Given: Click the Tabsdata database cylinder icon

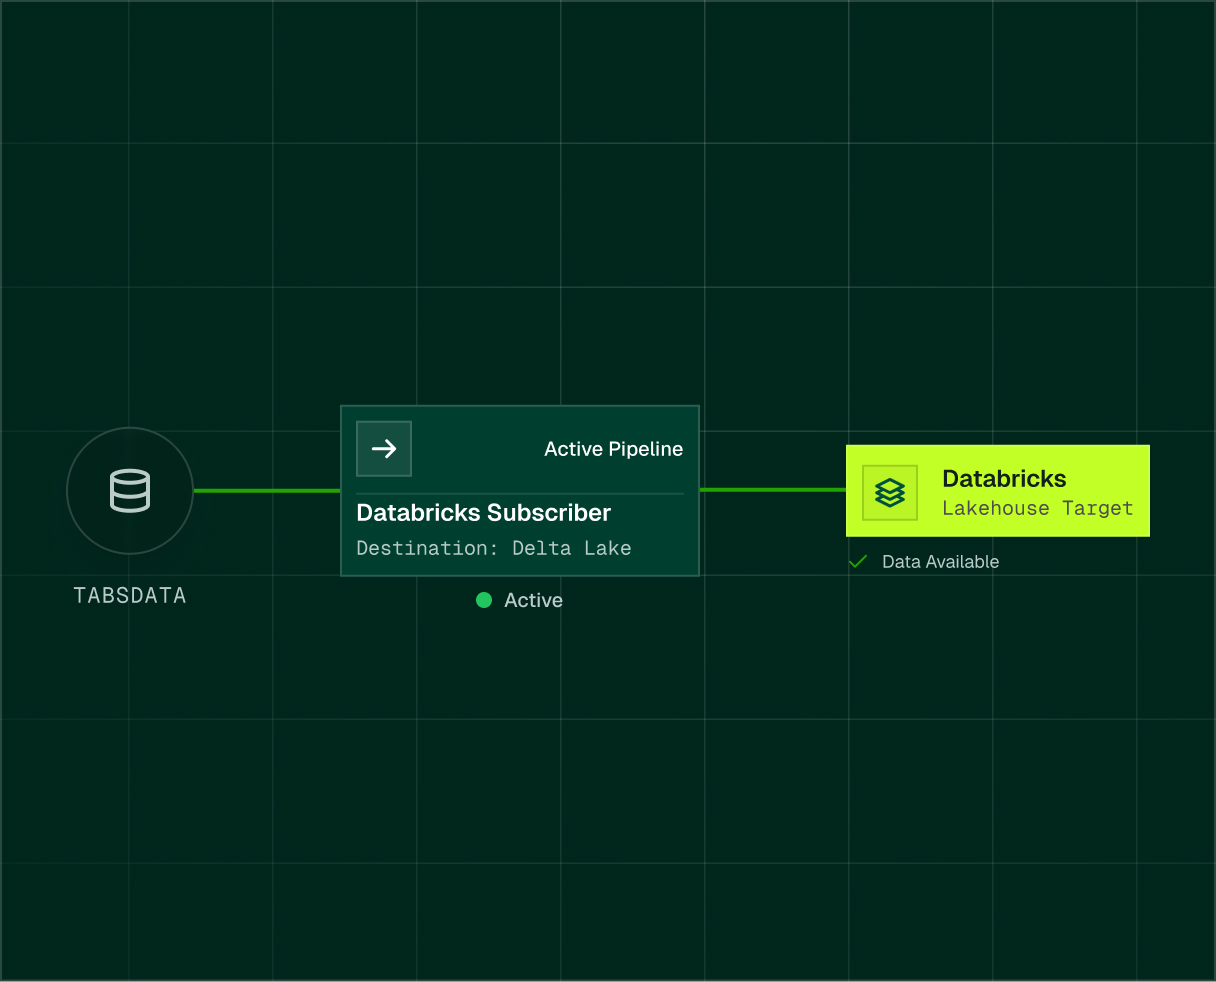Looking at the screenshot, I should (x=130, y=491).
